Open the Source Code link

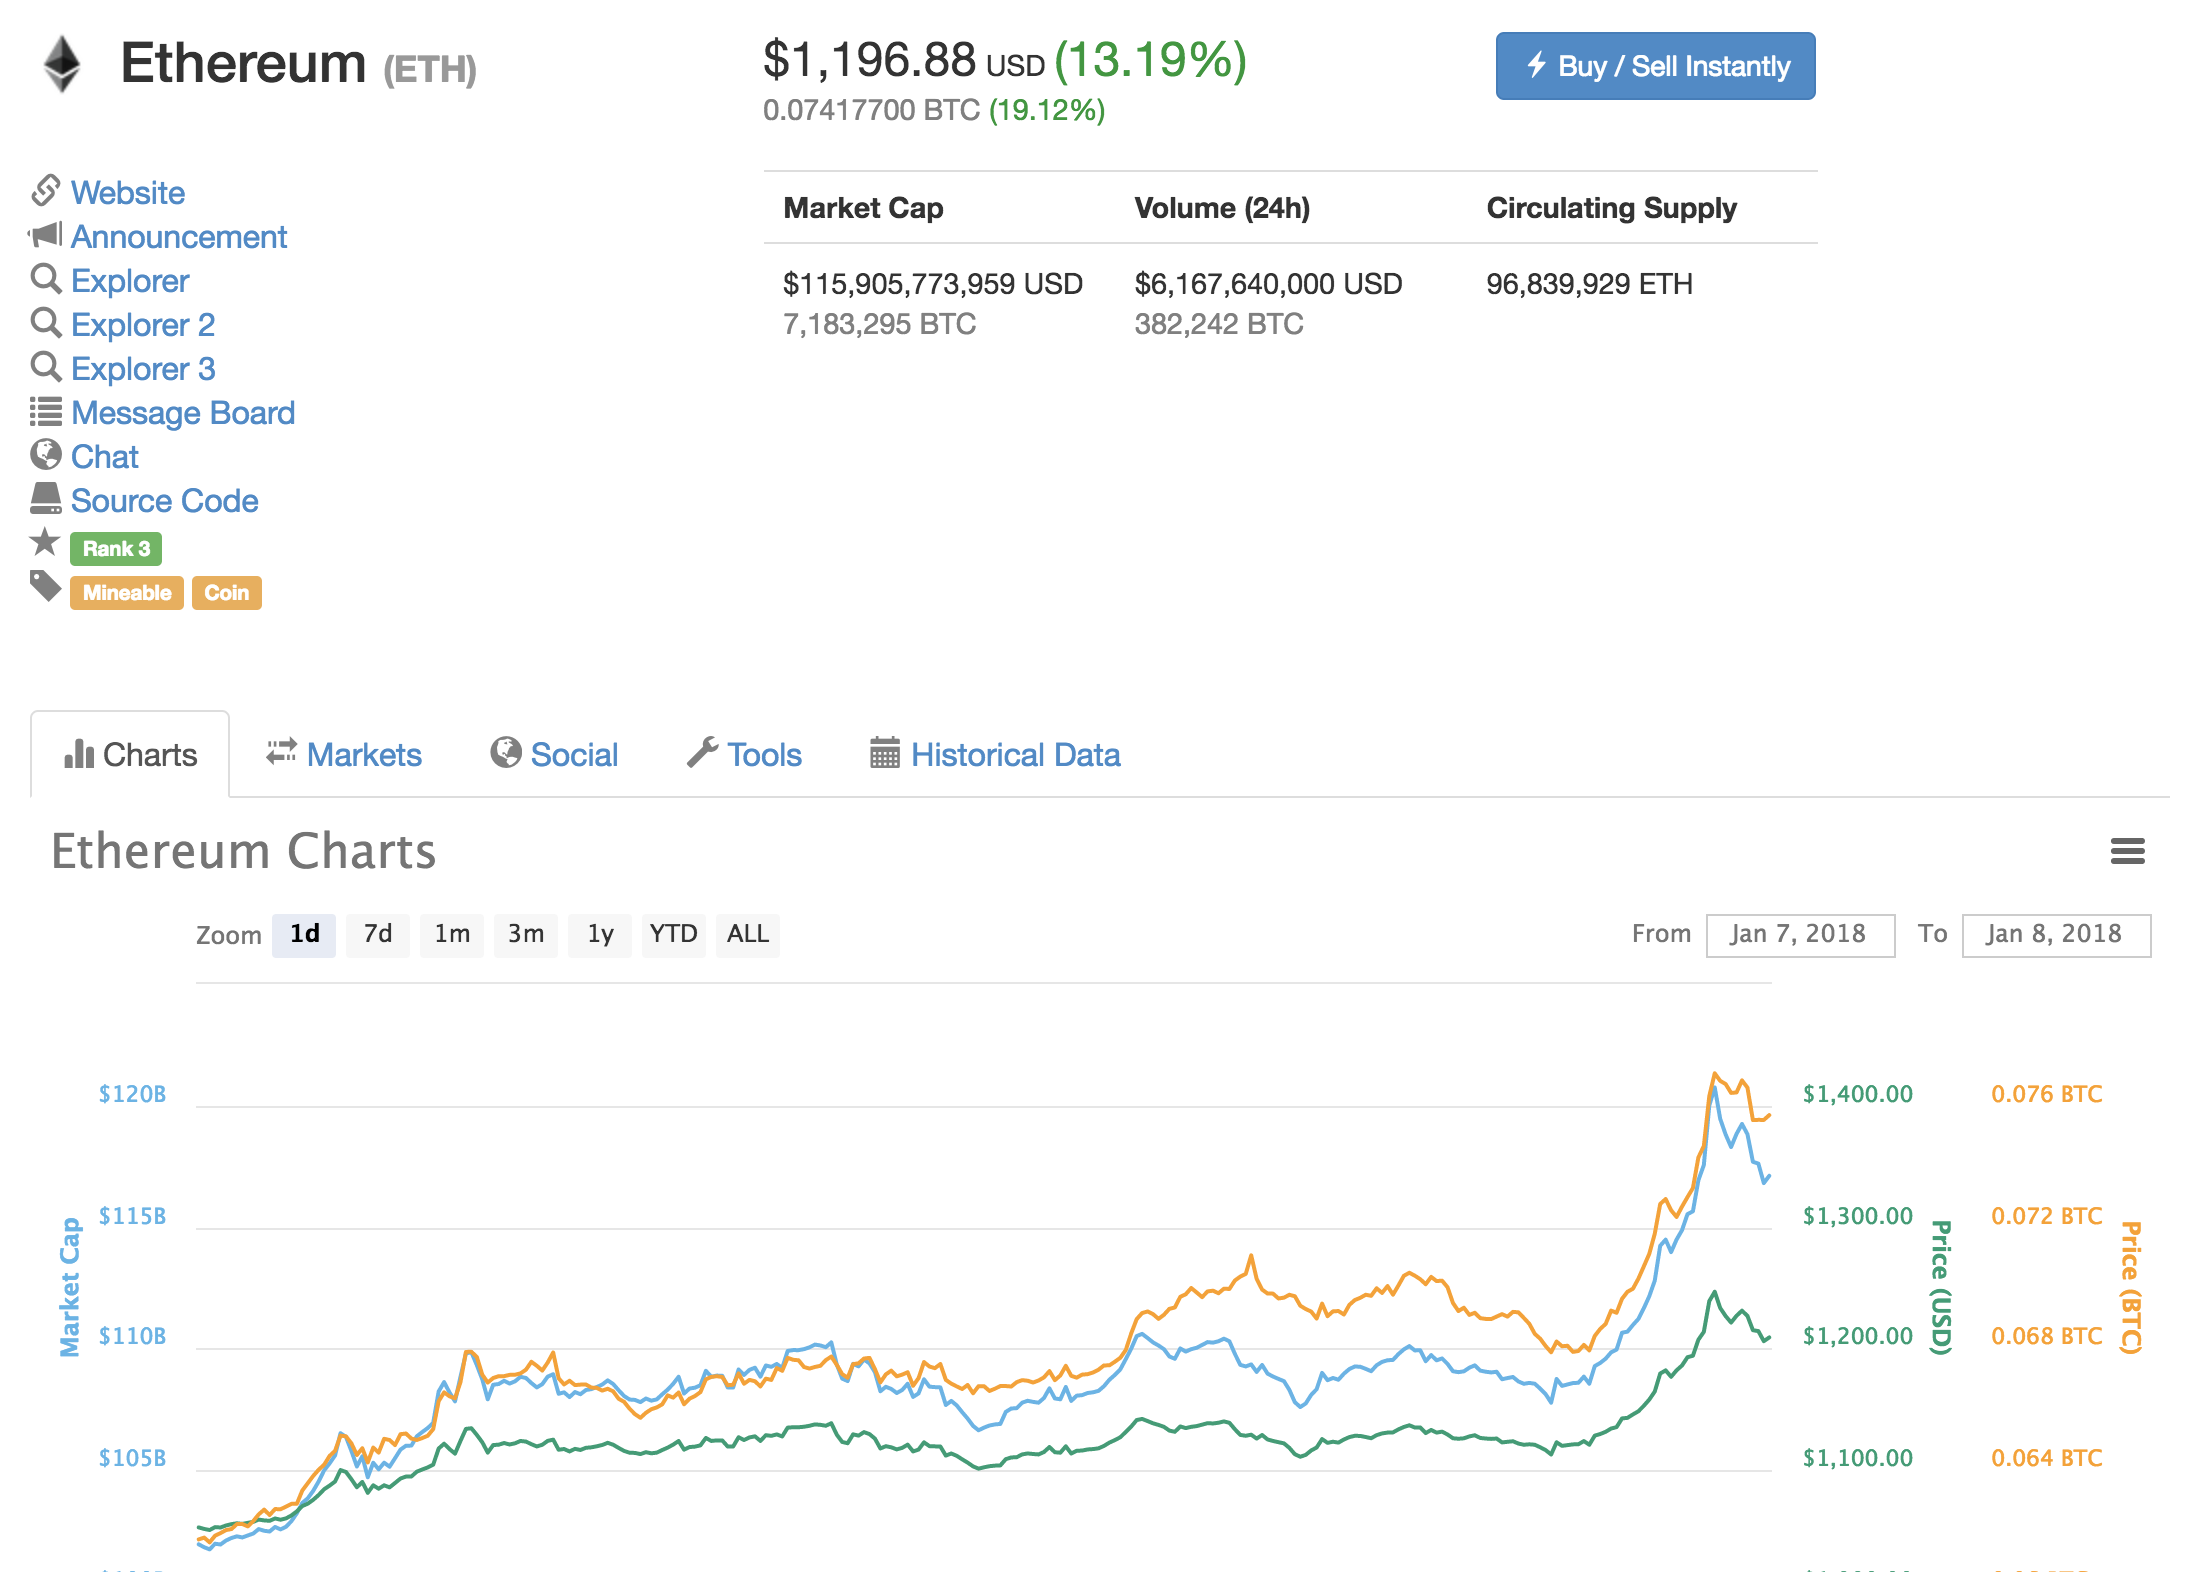165,500
